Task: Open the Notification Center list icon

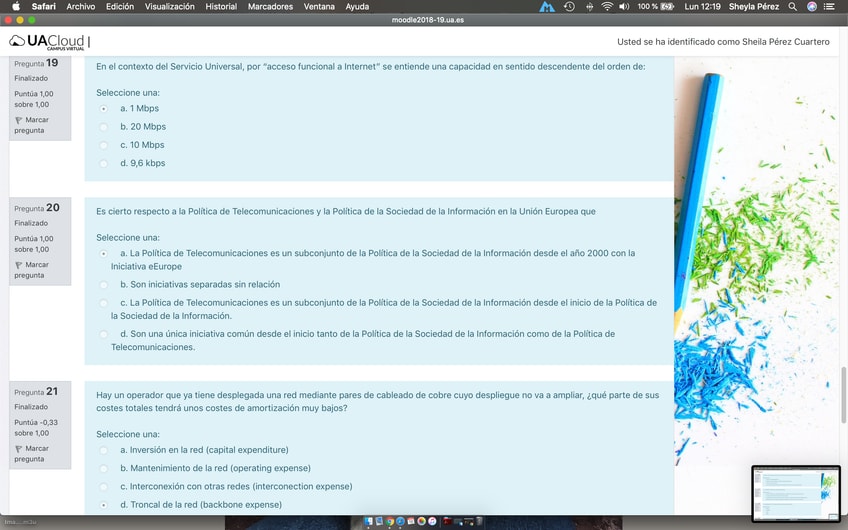Action: [829, 6]
